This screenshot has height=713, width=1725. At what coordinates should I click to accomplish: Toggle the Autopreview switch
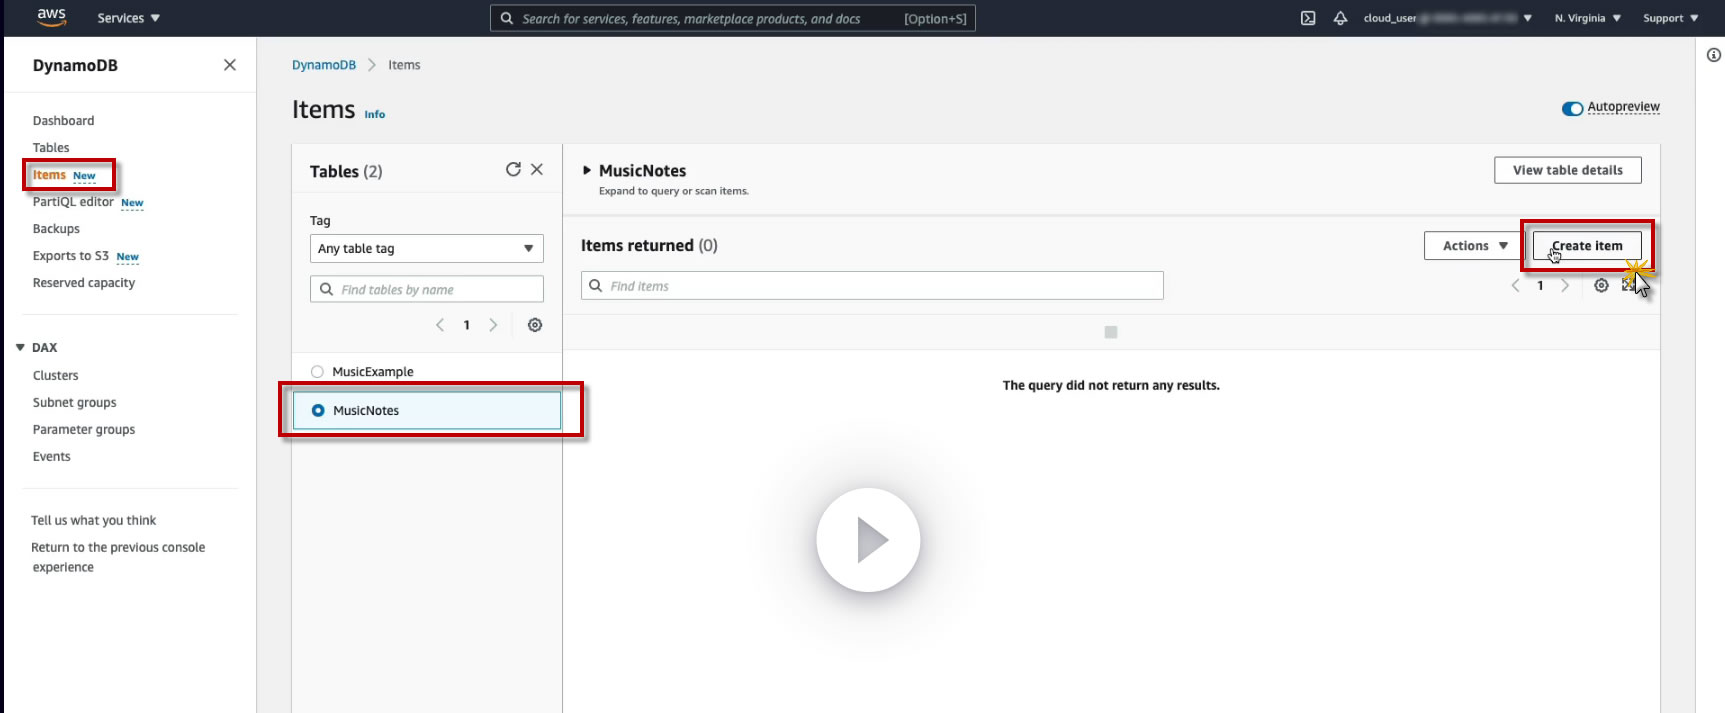1572,108
